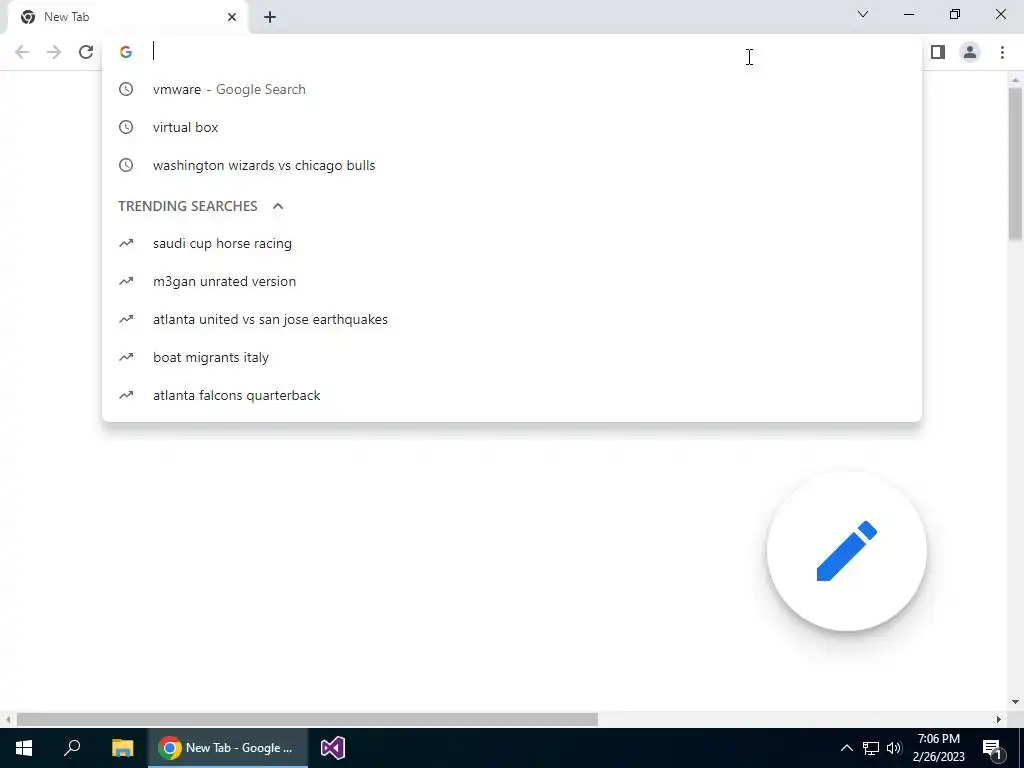Show hidden system tray icons

point(846,748)
